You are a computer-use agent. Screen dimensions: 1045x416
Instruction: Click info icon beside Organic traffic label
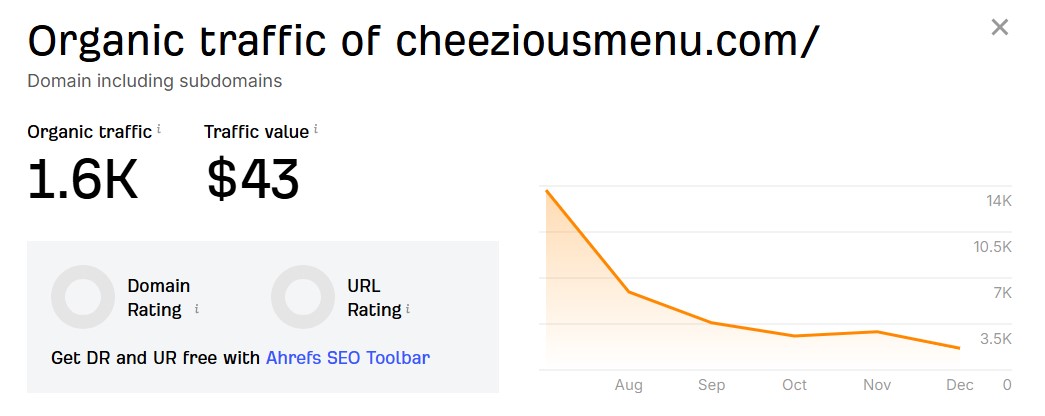click(159, 130)
